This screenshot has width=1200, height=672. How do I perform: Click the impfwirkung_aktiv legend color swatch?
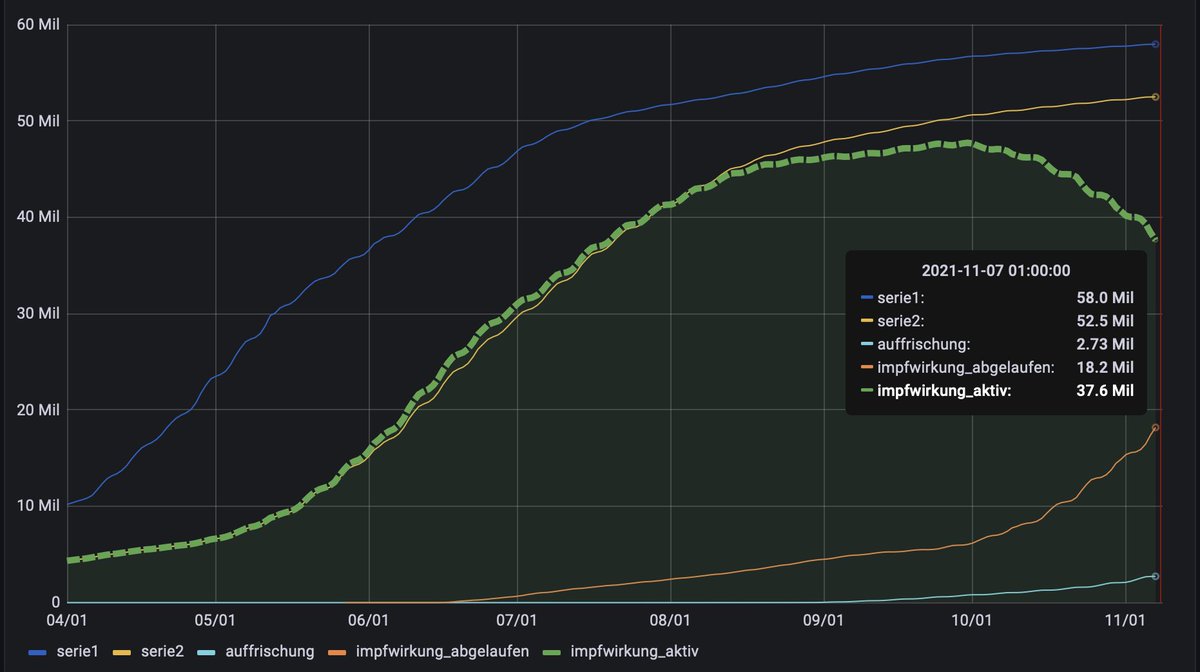coord(553,652)
